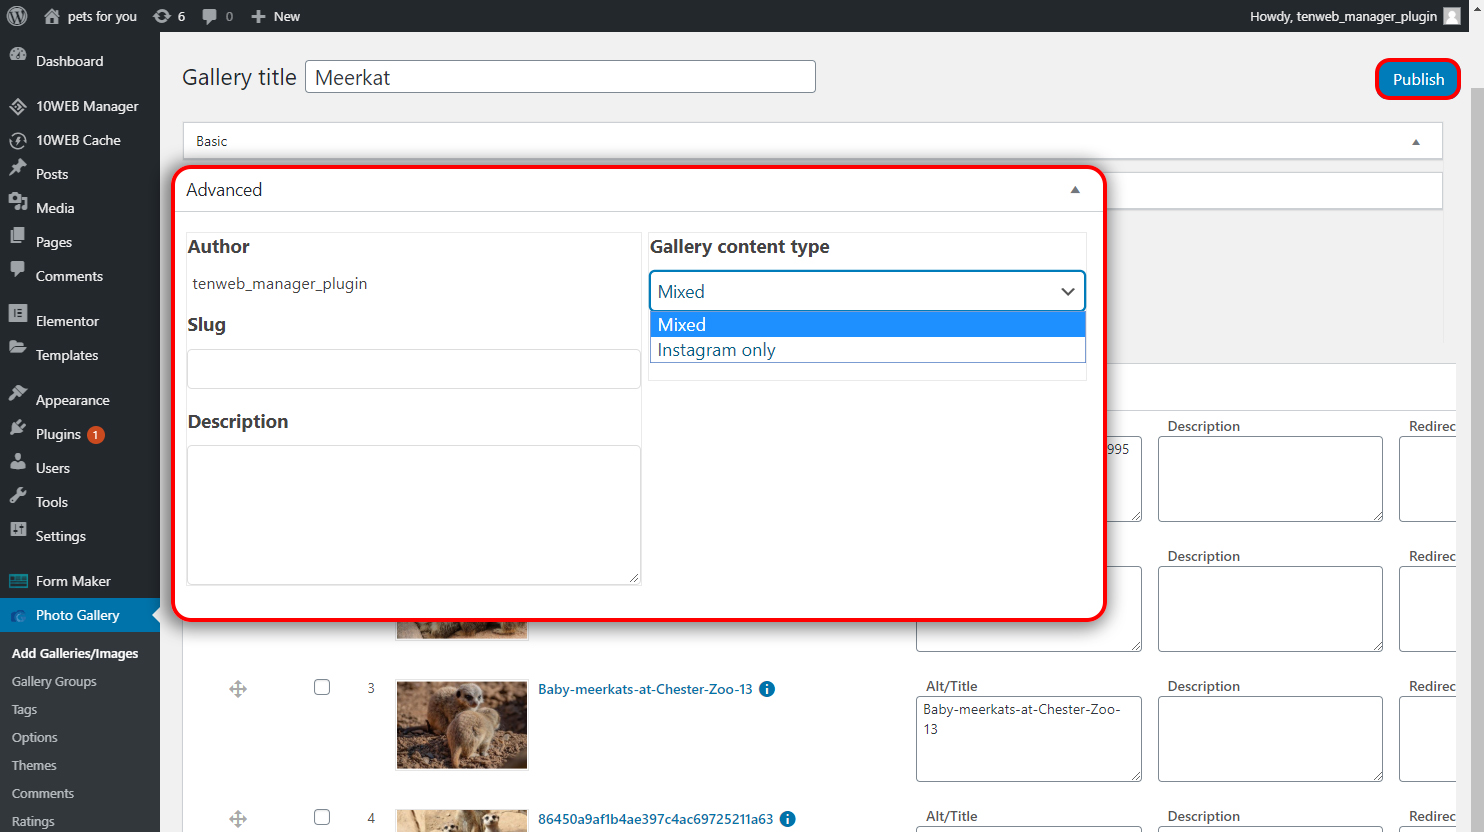Open Add Galleries/Images submenu item

click(75, 653)
